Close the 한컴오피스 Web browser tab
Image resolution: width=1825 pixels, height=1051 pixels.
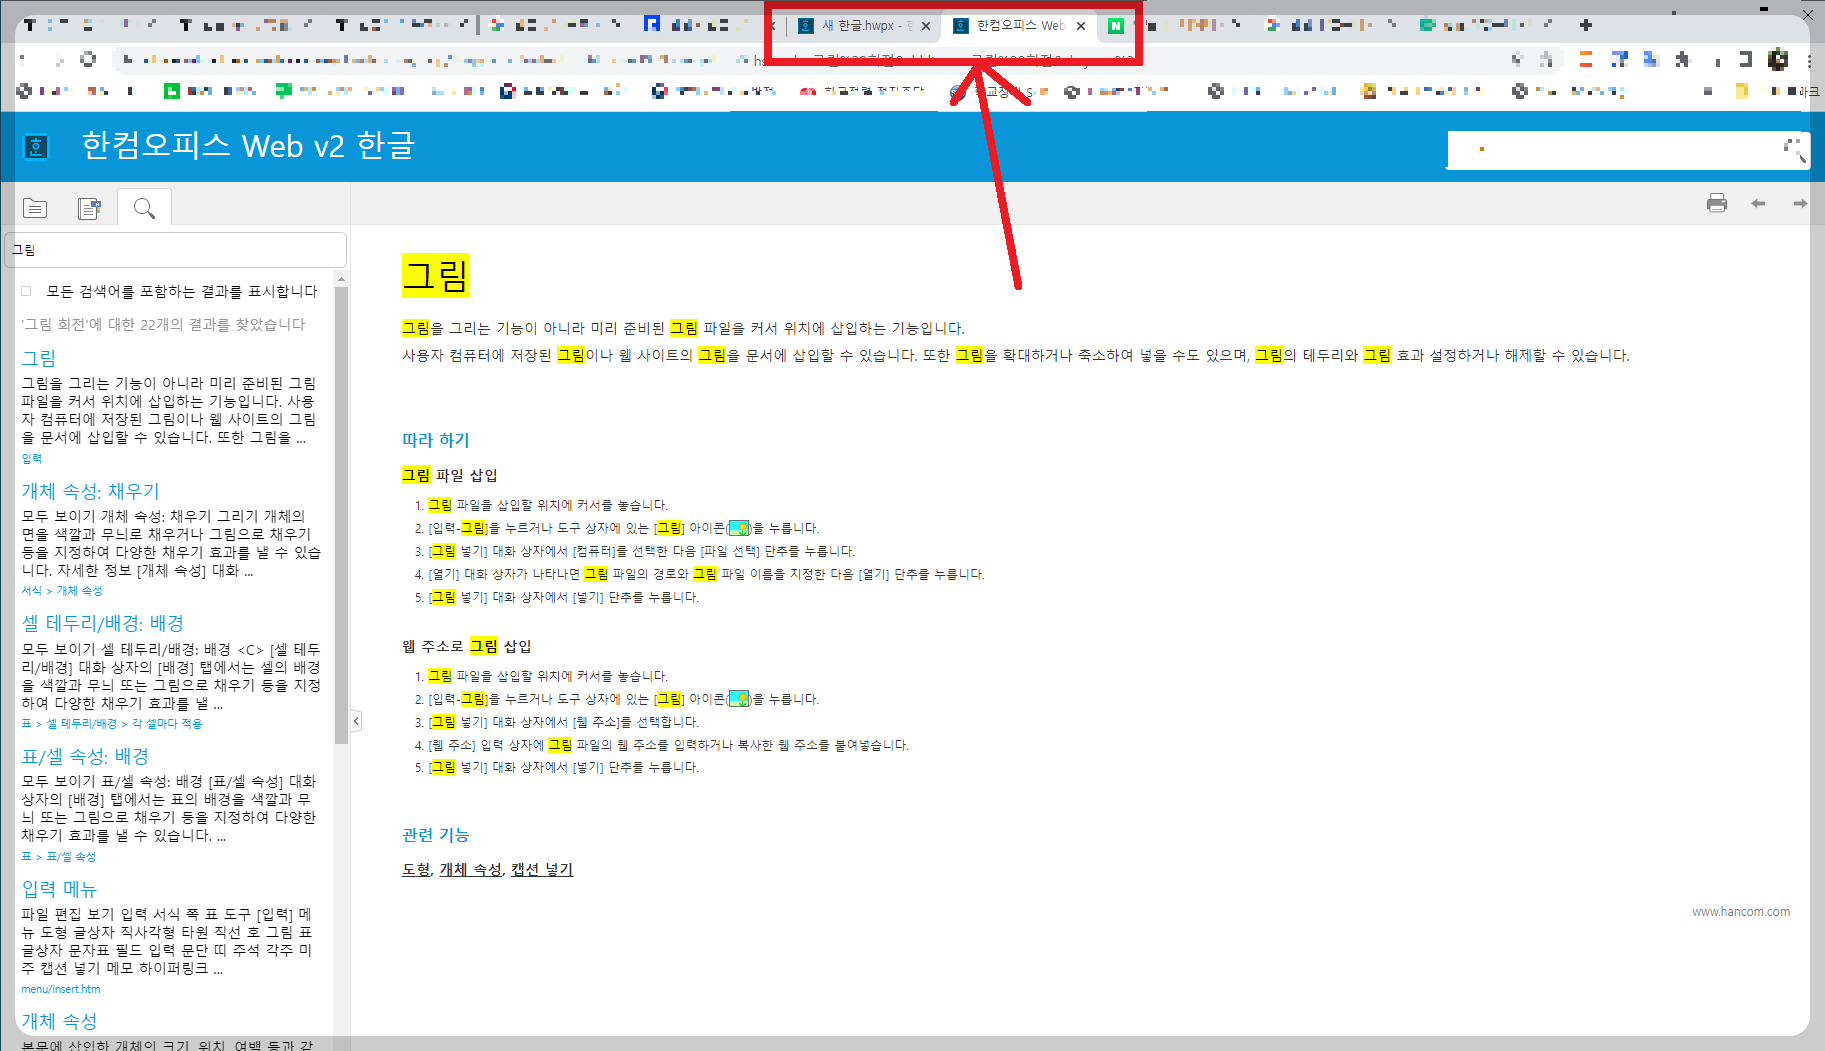pyautogui.click(x=1081, y=26)
